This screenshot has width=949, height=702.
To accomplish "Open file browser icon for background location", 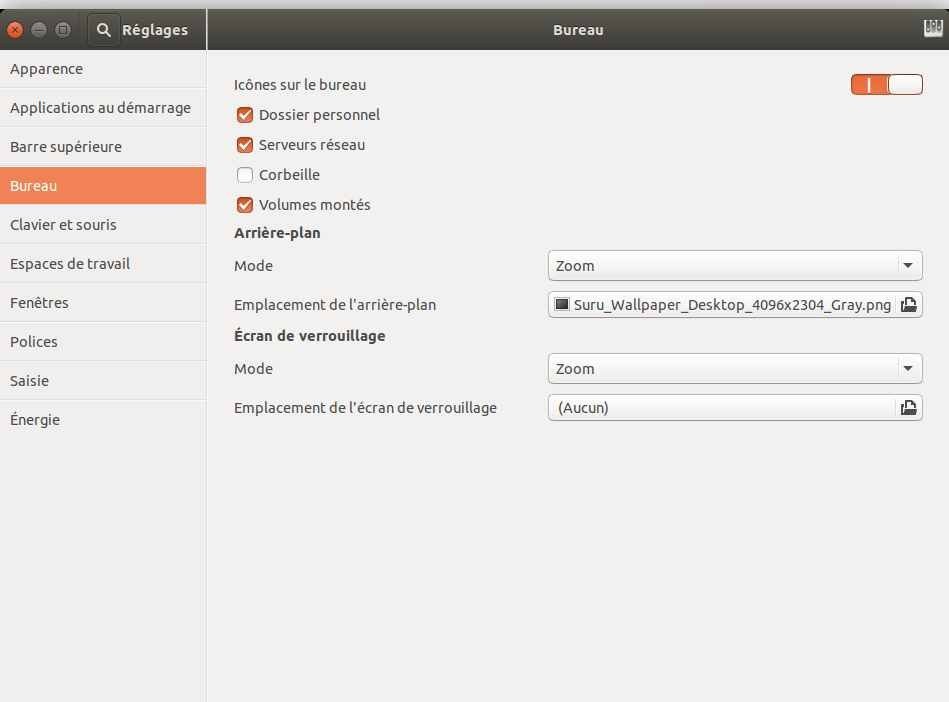I will click(x=908, y=305).
